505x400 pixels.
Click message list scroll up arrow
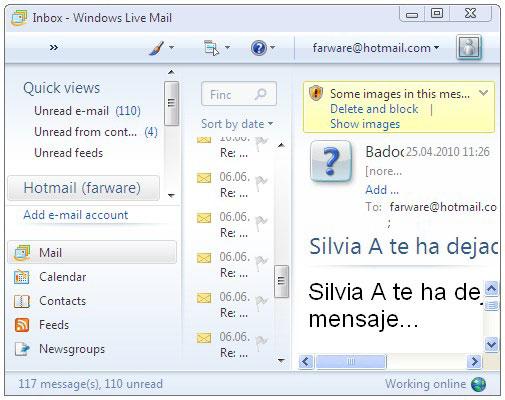pos(281,145)
